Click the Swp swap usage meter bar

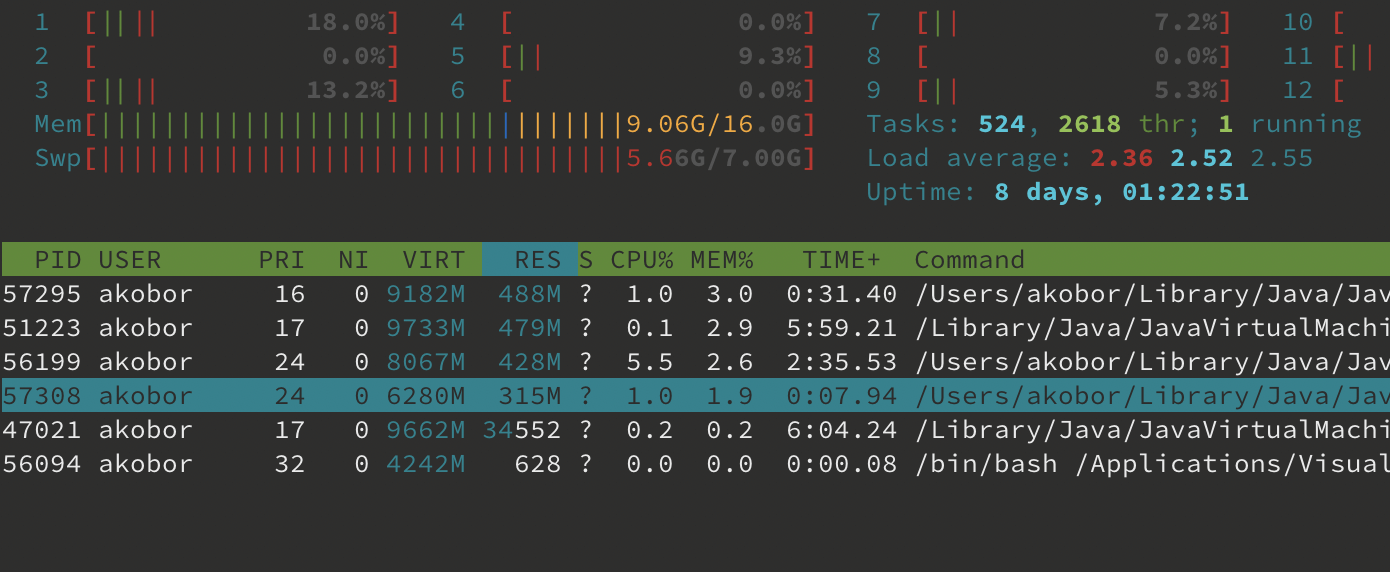[450, 159]
